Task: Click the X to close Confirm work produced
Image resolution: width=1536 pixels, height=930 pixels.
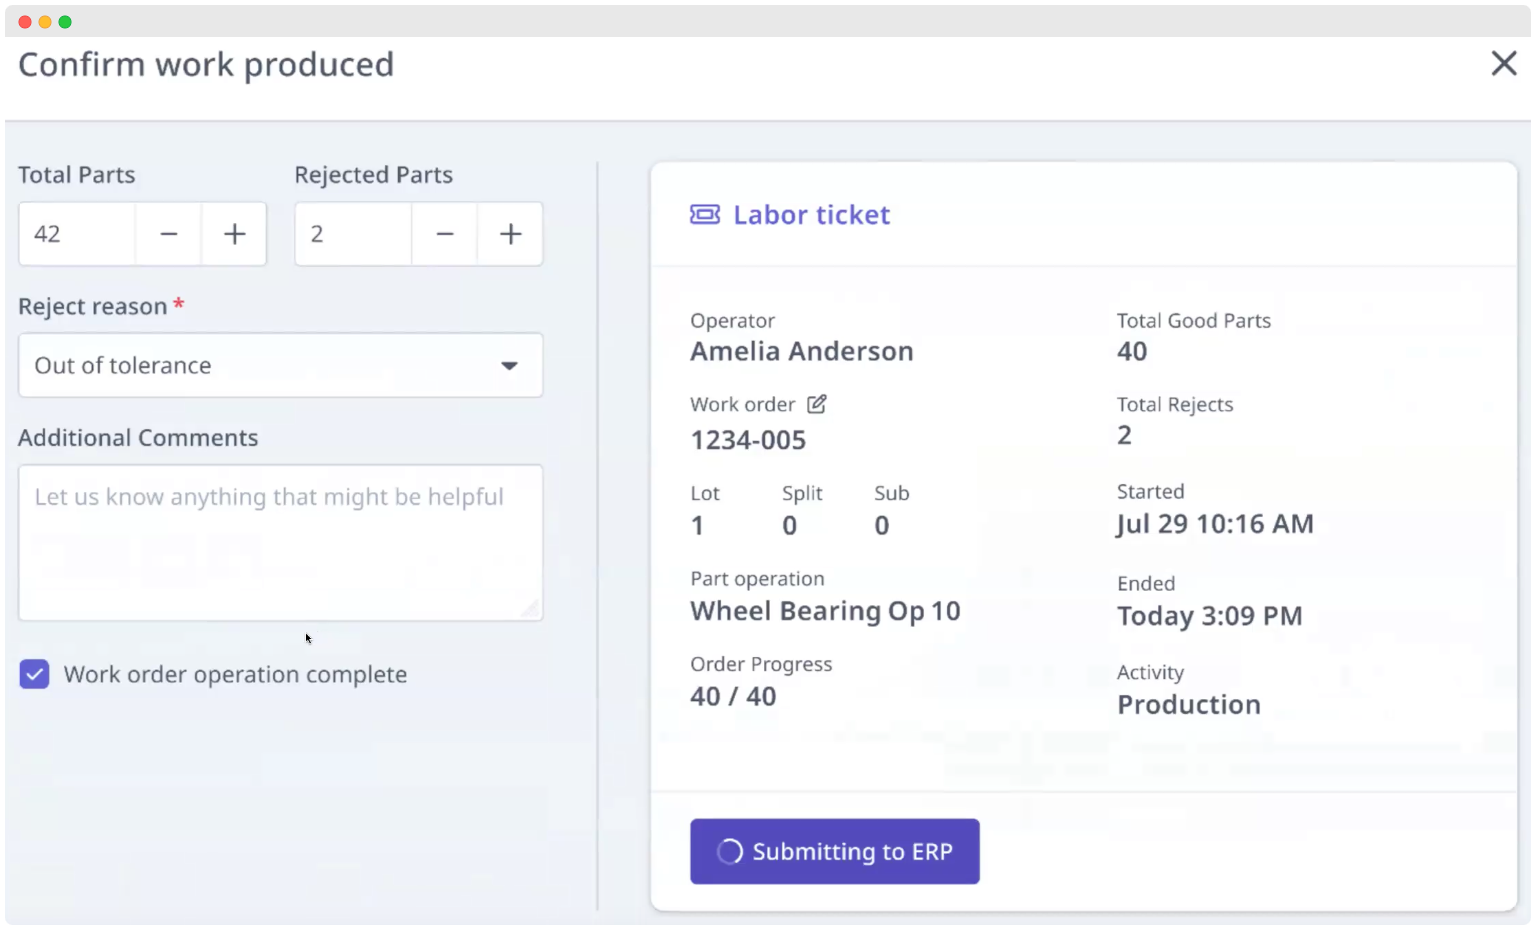Action: (x=1504, y=63)
